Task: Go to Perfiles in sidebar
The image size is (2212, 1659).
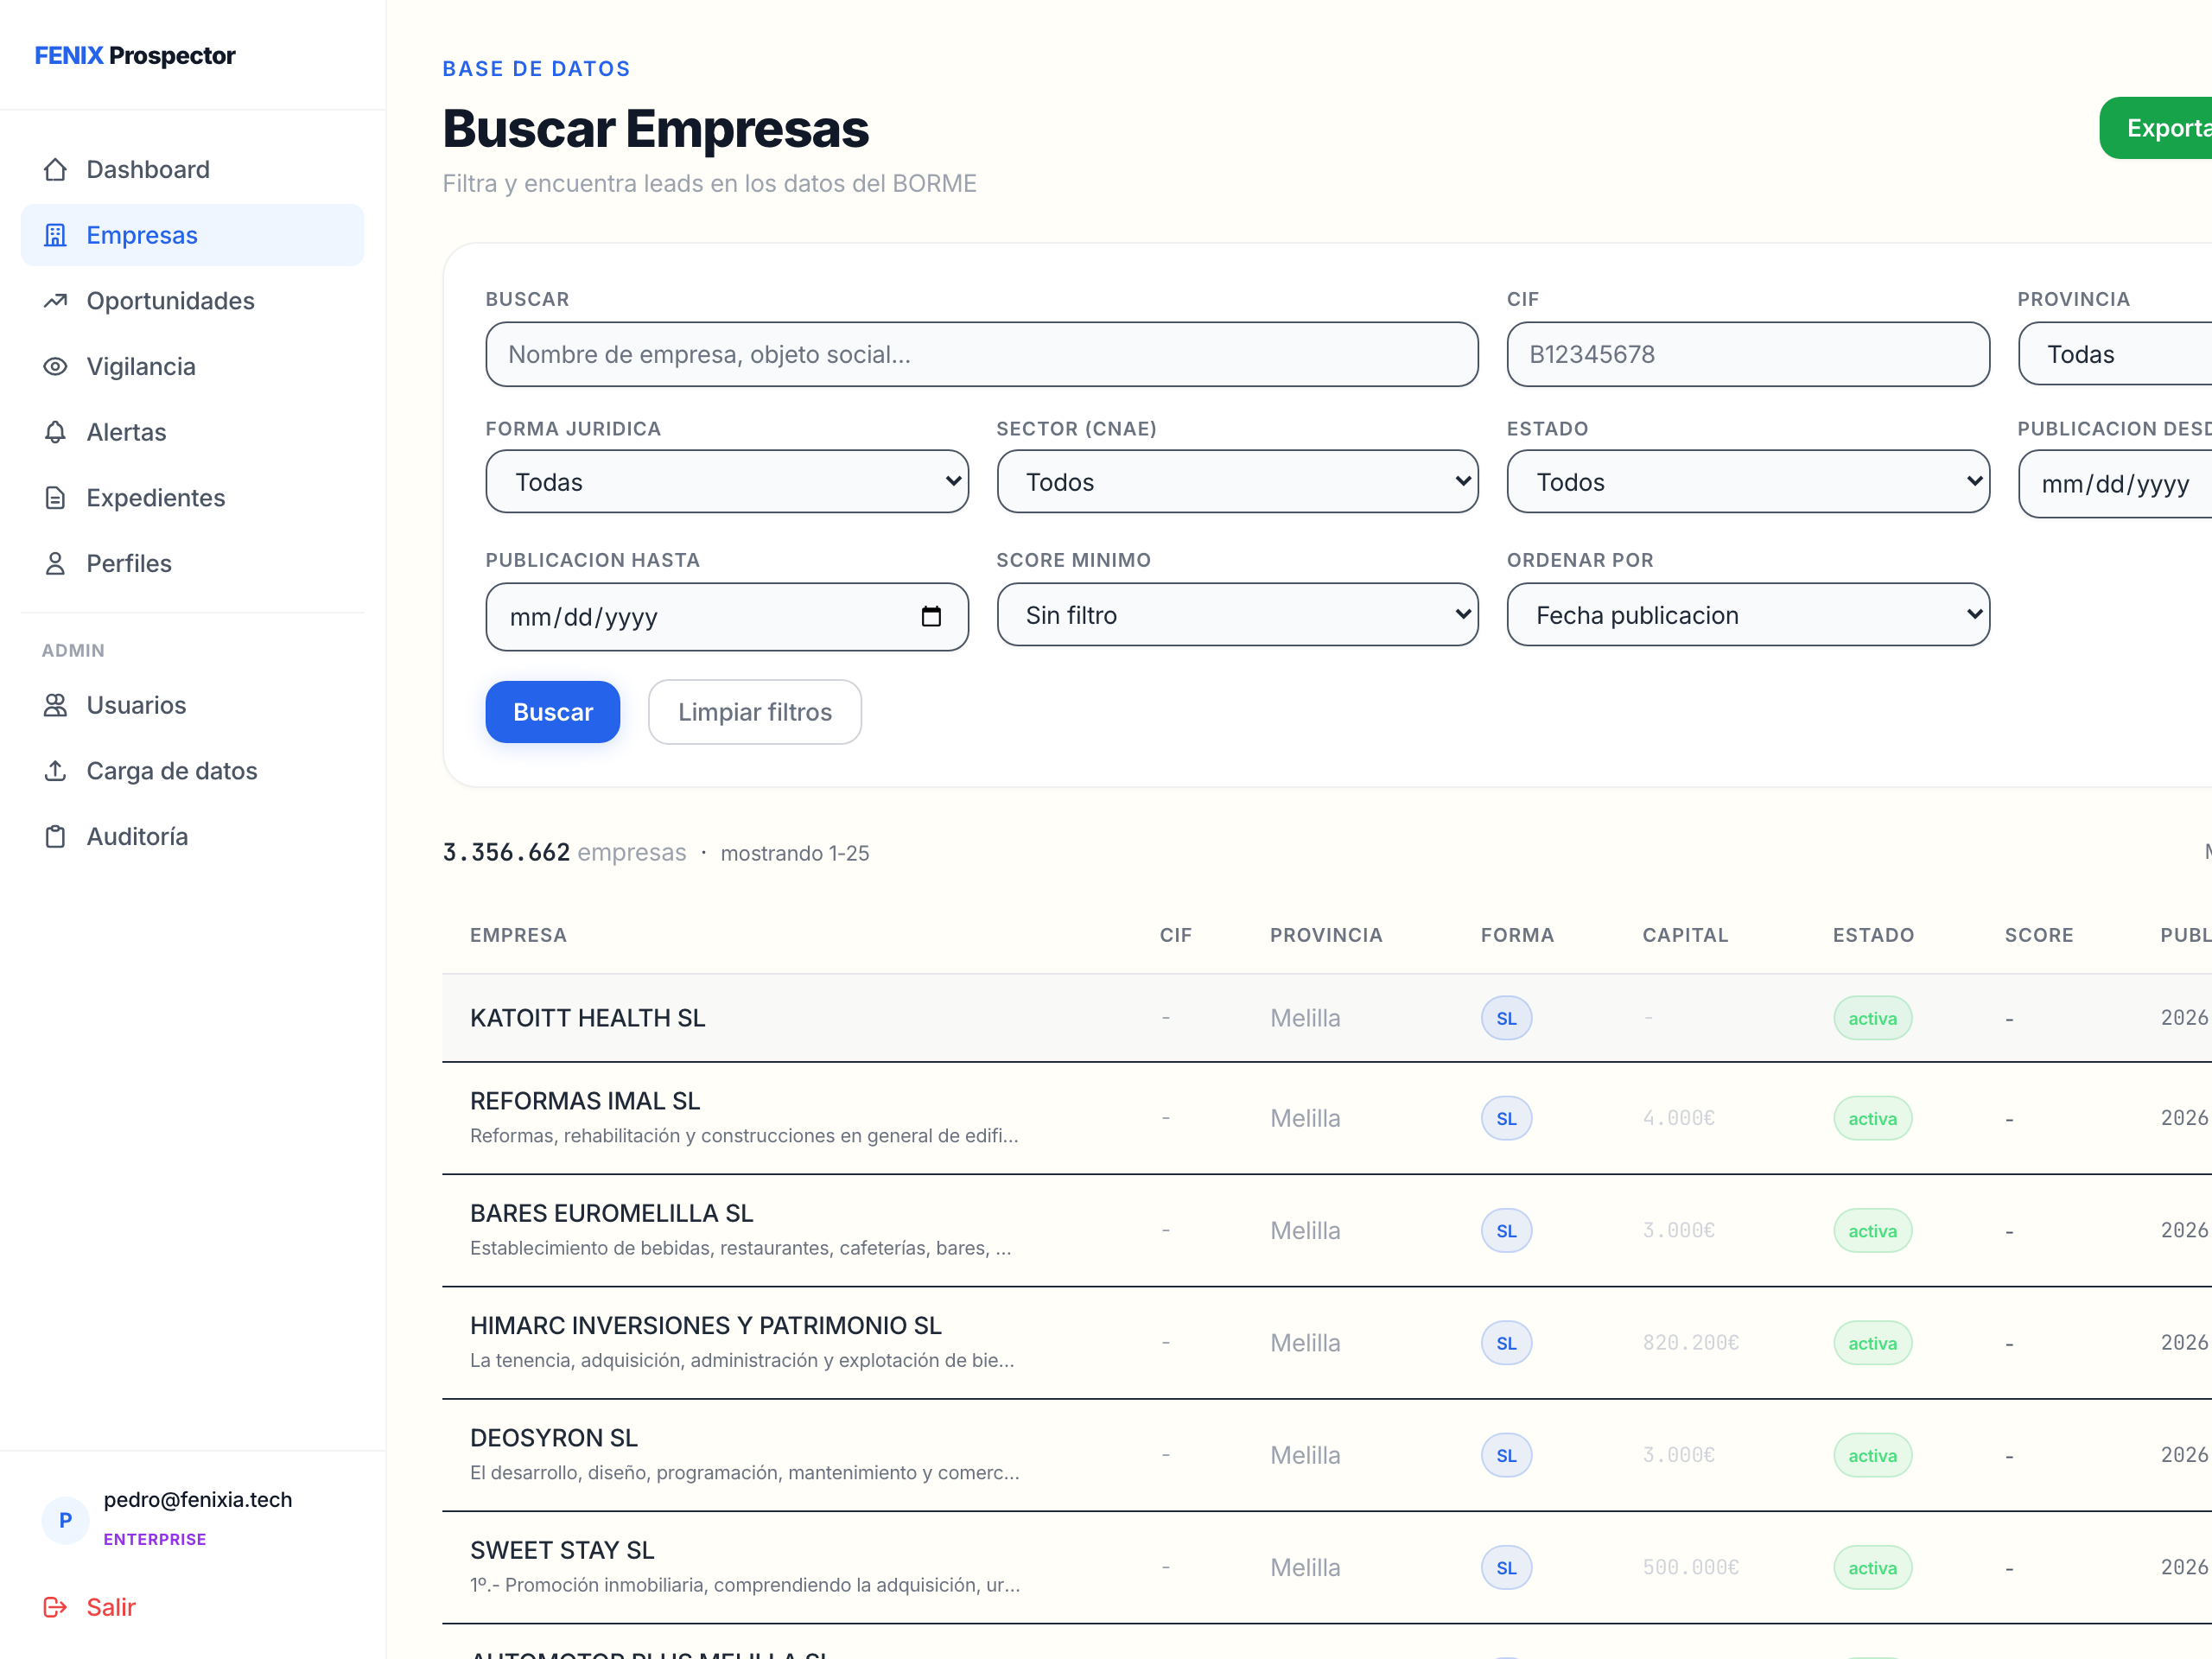Action: [129, 564]
